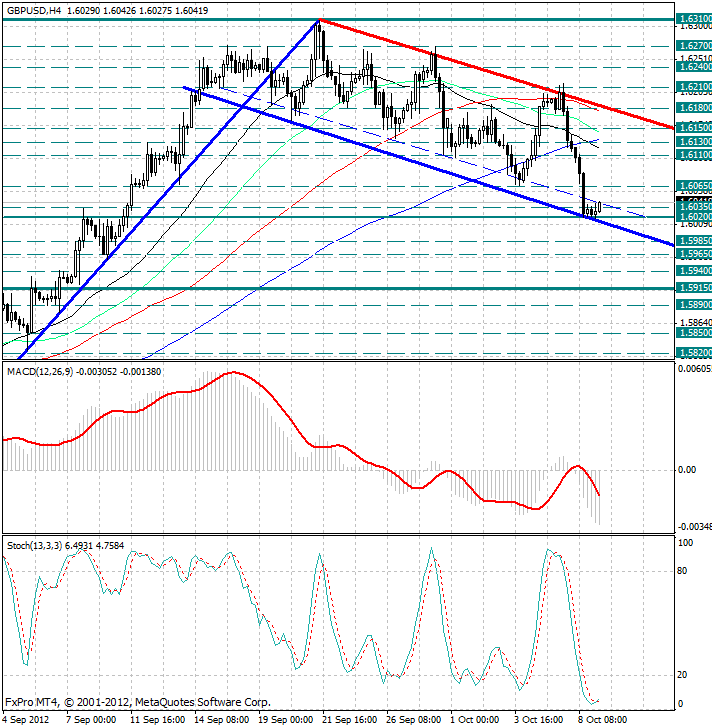
Task: Click the Stochastic 20 level value
Action: 682,675
